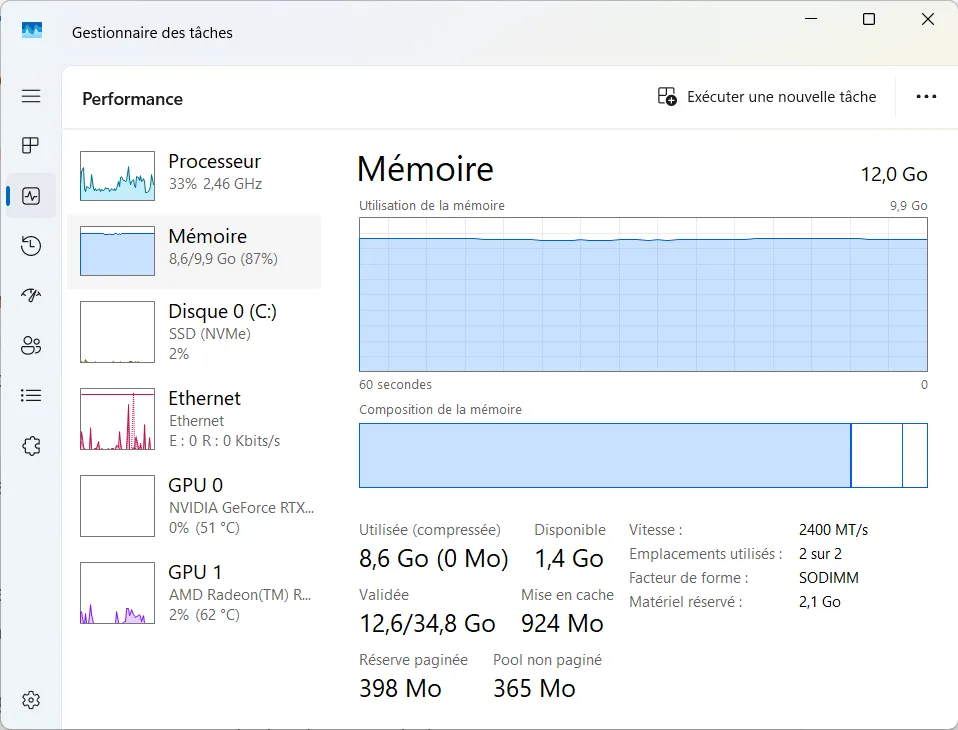Click the 8,6 Go (0 Mo) used value
Viewport: 958px width, 730px height.
434,558
